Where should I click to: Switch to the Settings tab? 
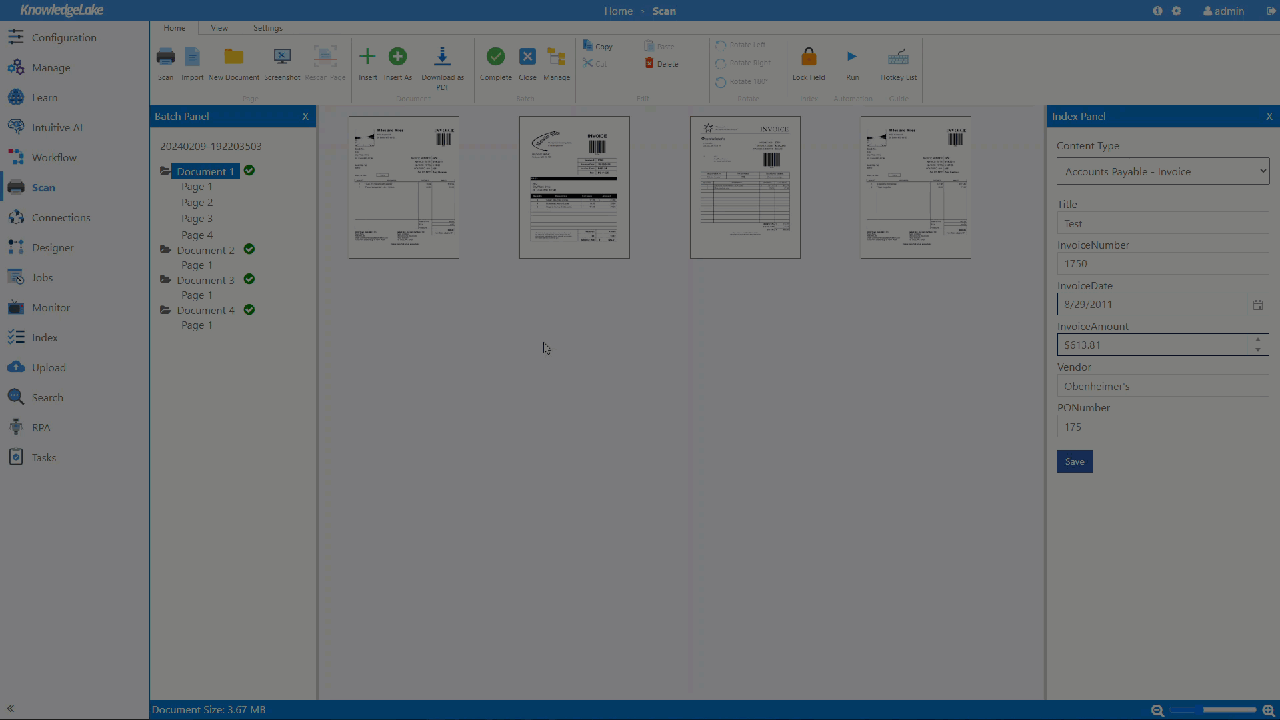267,28
